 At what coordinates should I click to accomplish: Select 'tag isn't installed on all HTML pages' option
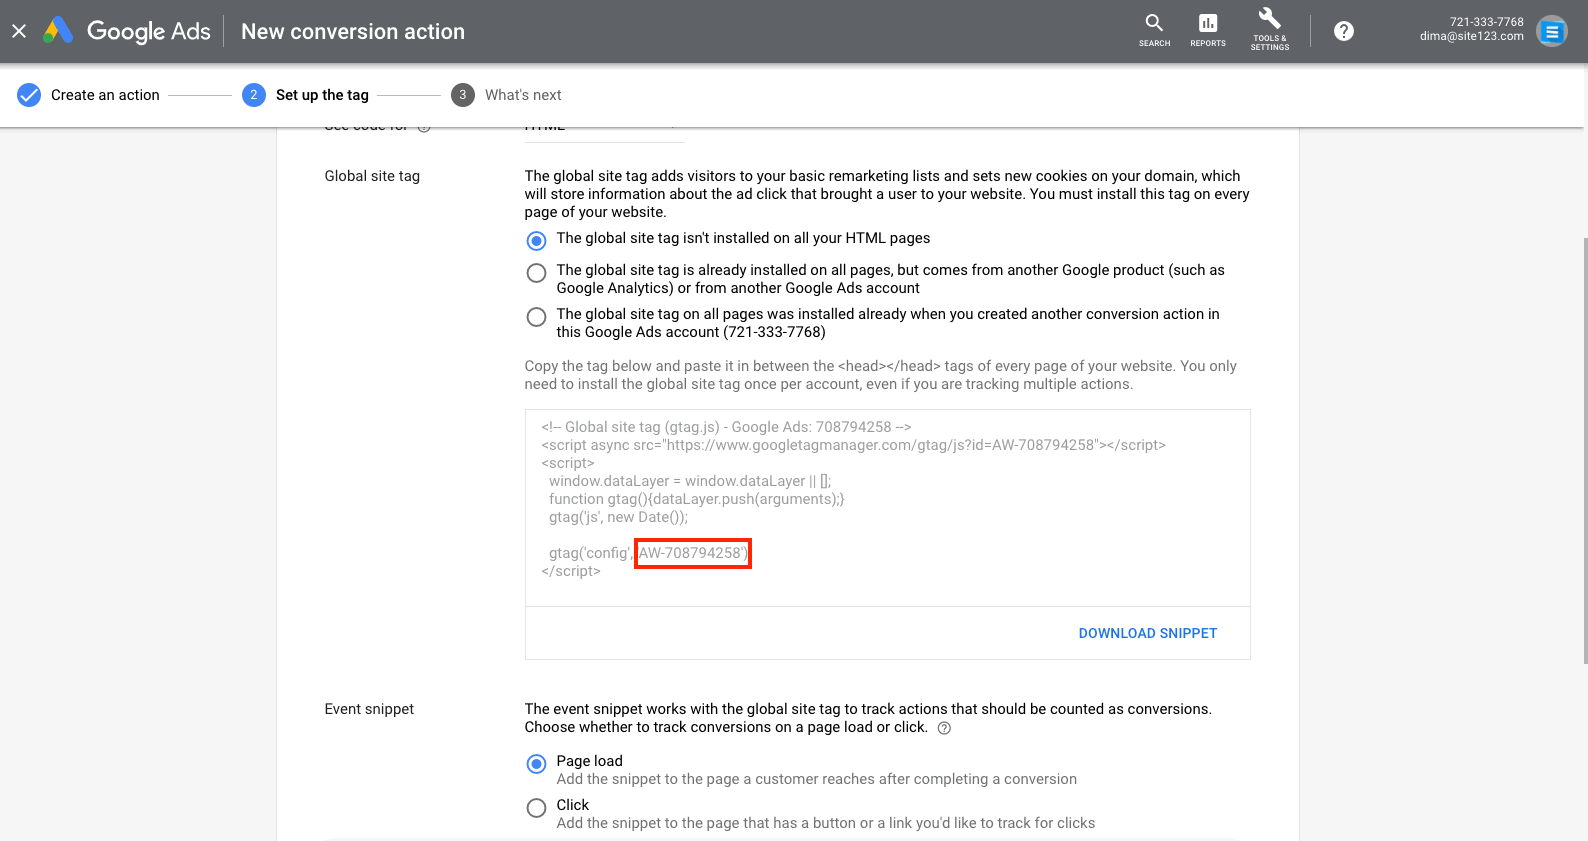[536, 240]
